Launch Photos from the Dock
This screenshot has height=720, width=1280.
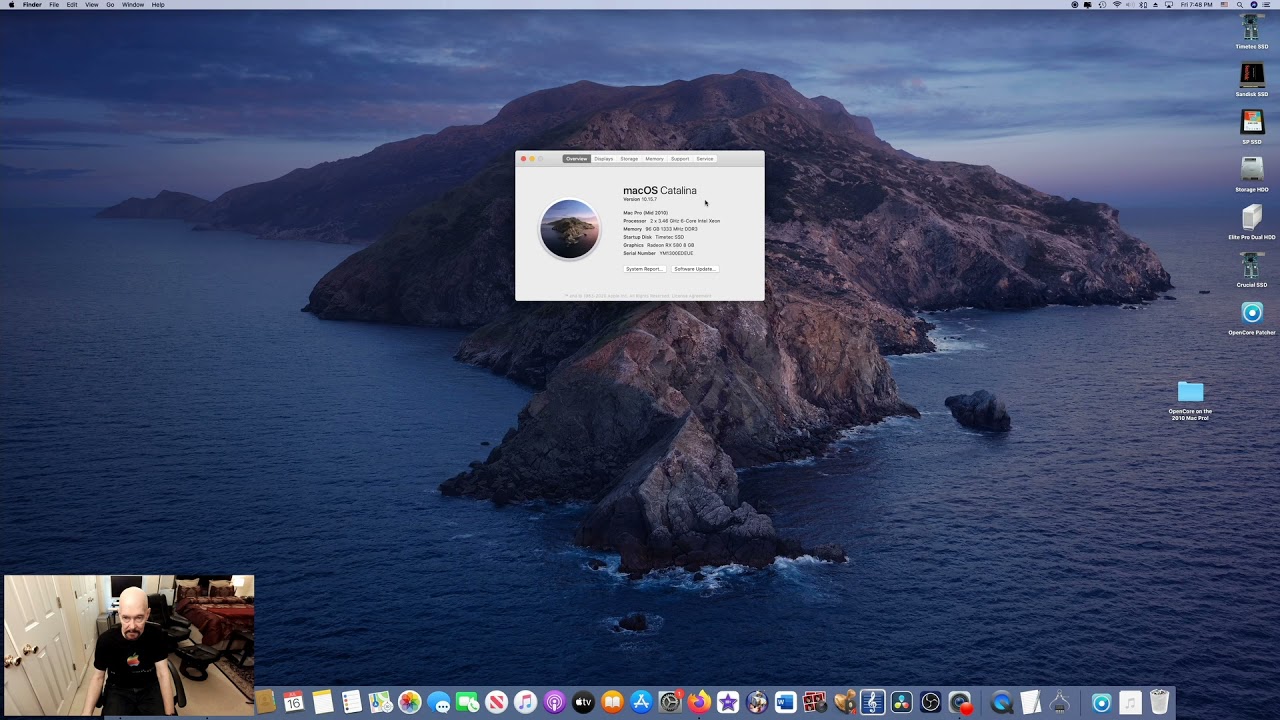[x=410, y=702]
